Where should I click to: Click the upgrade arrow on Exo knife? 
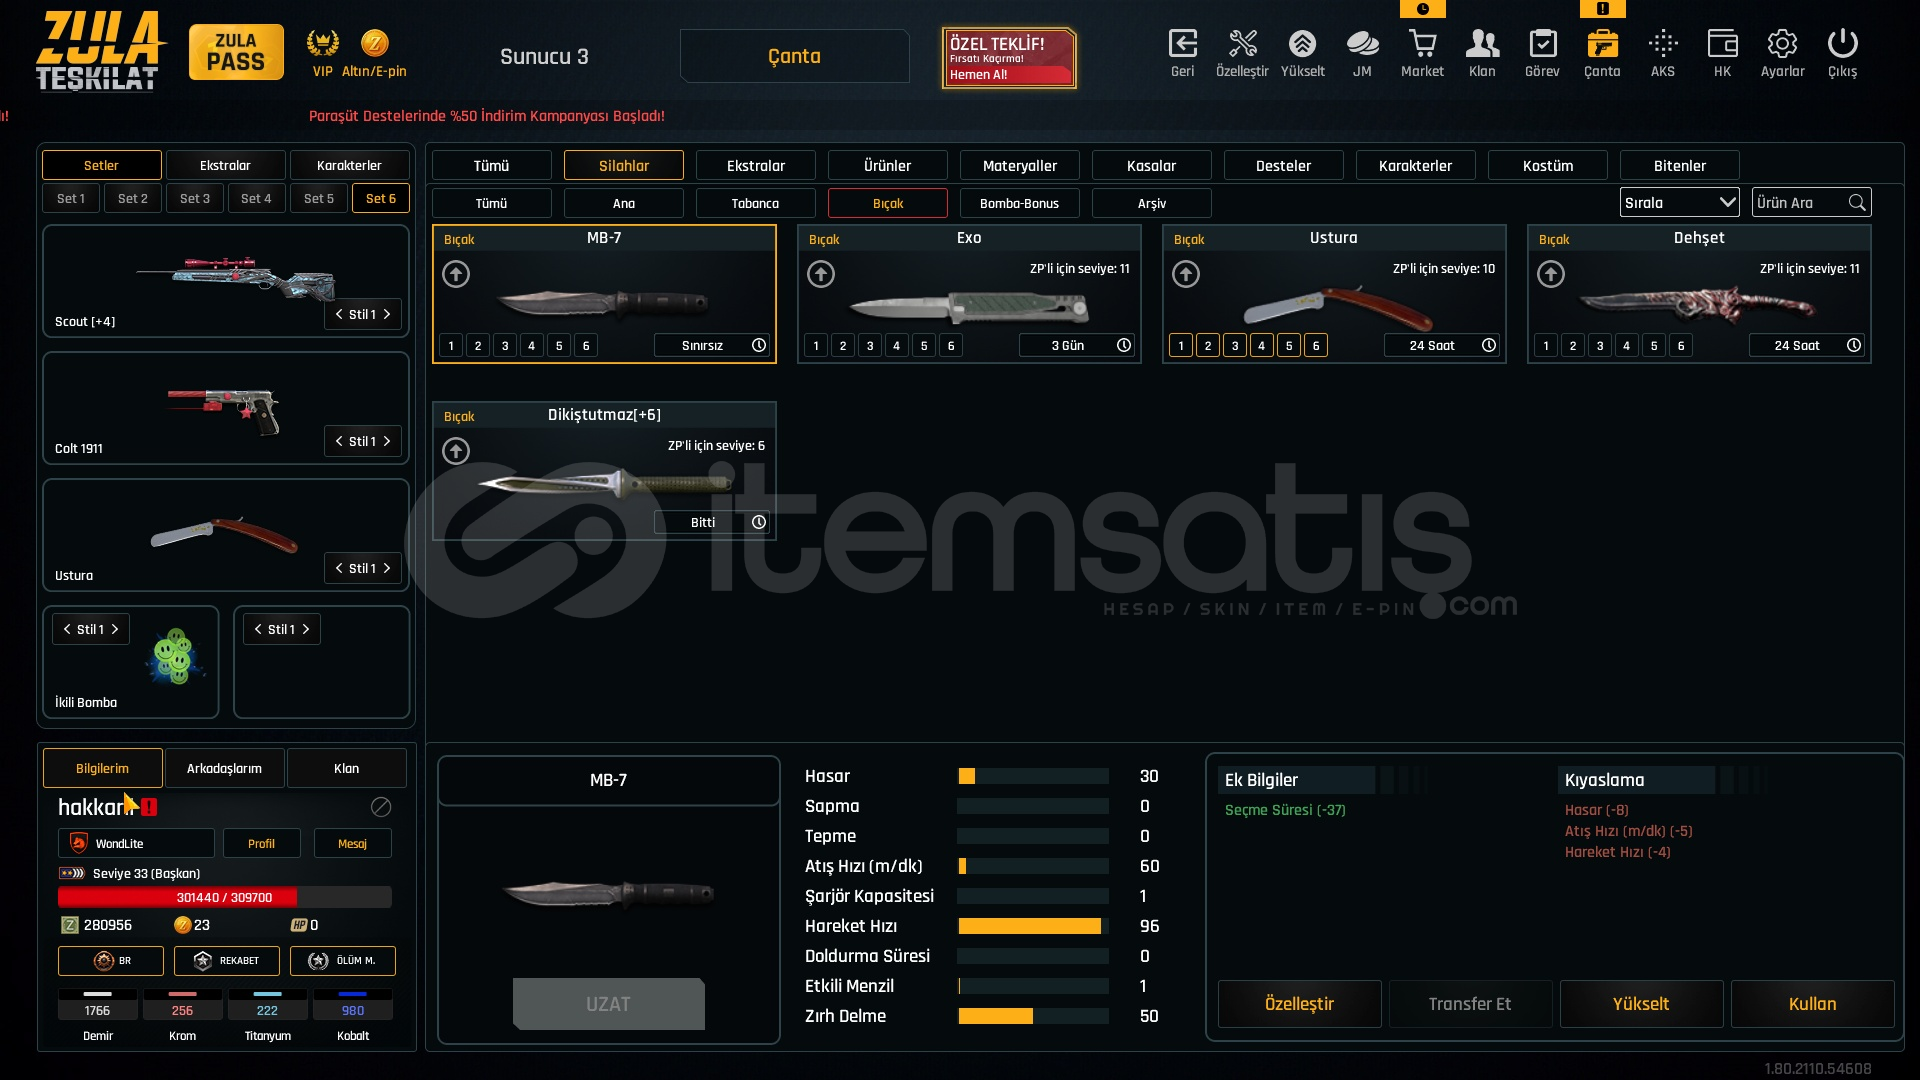(x=821, y=274)
